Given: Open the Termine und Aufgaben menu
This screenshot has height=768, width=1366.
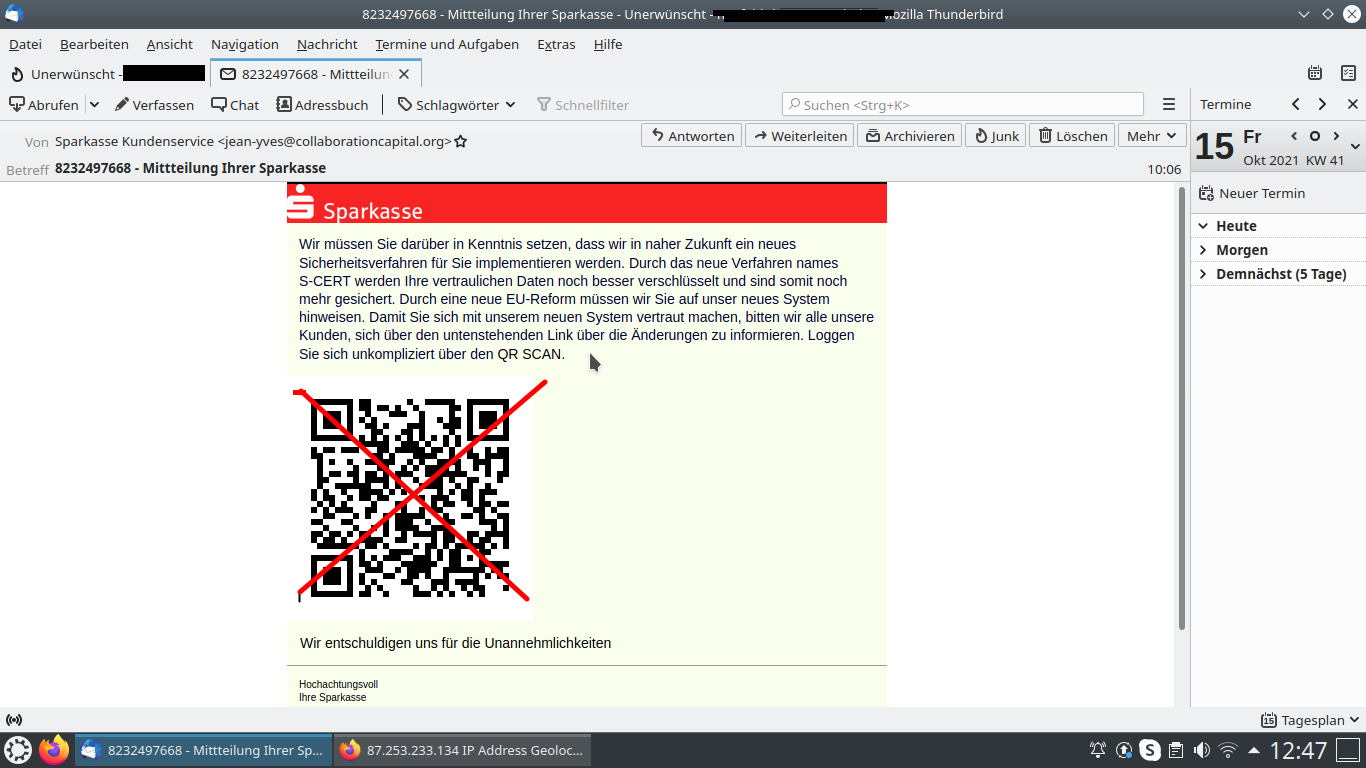Looking at the screenshot, I should 447,44.
